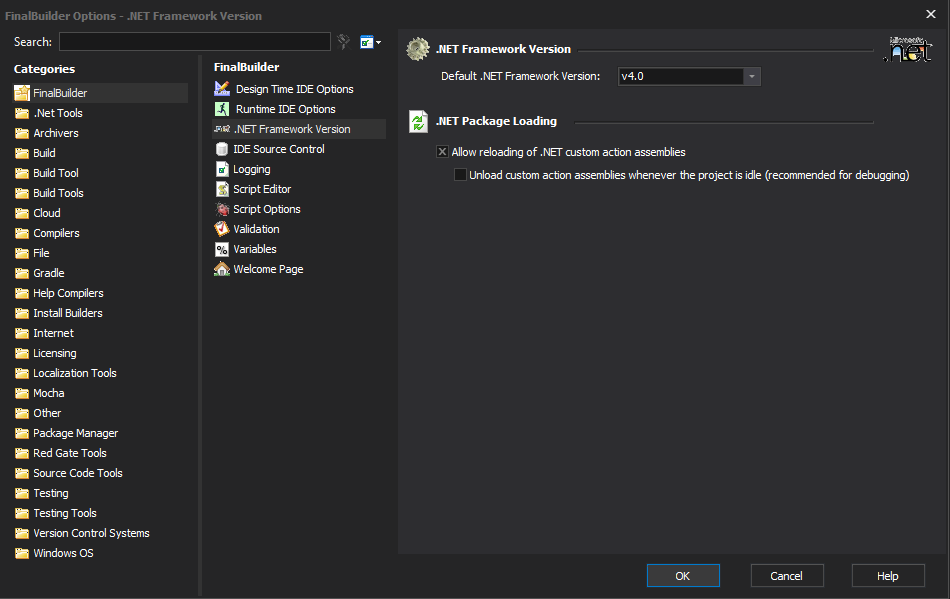Select the Script Options bug icon
The height and width of the screenshot is (599, 950).
(222, 209)
